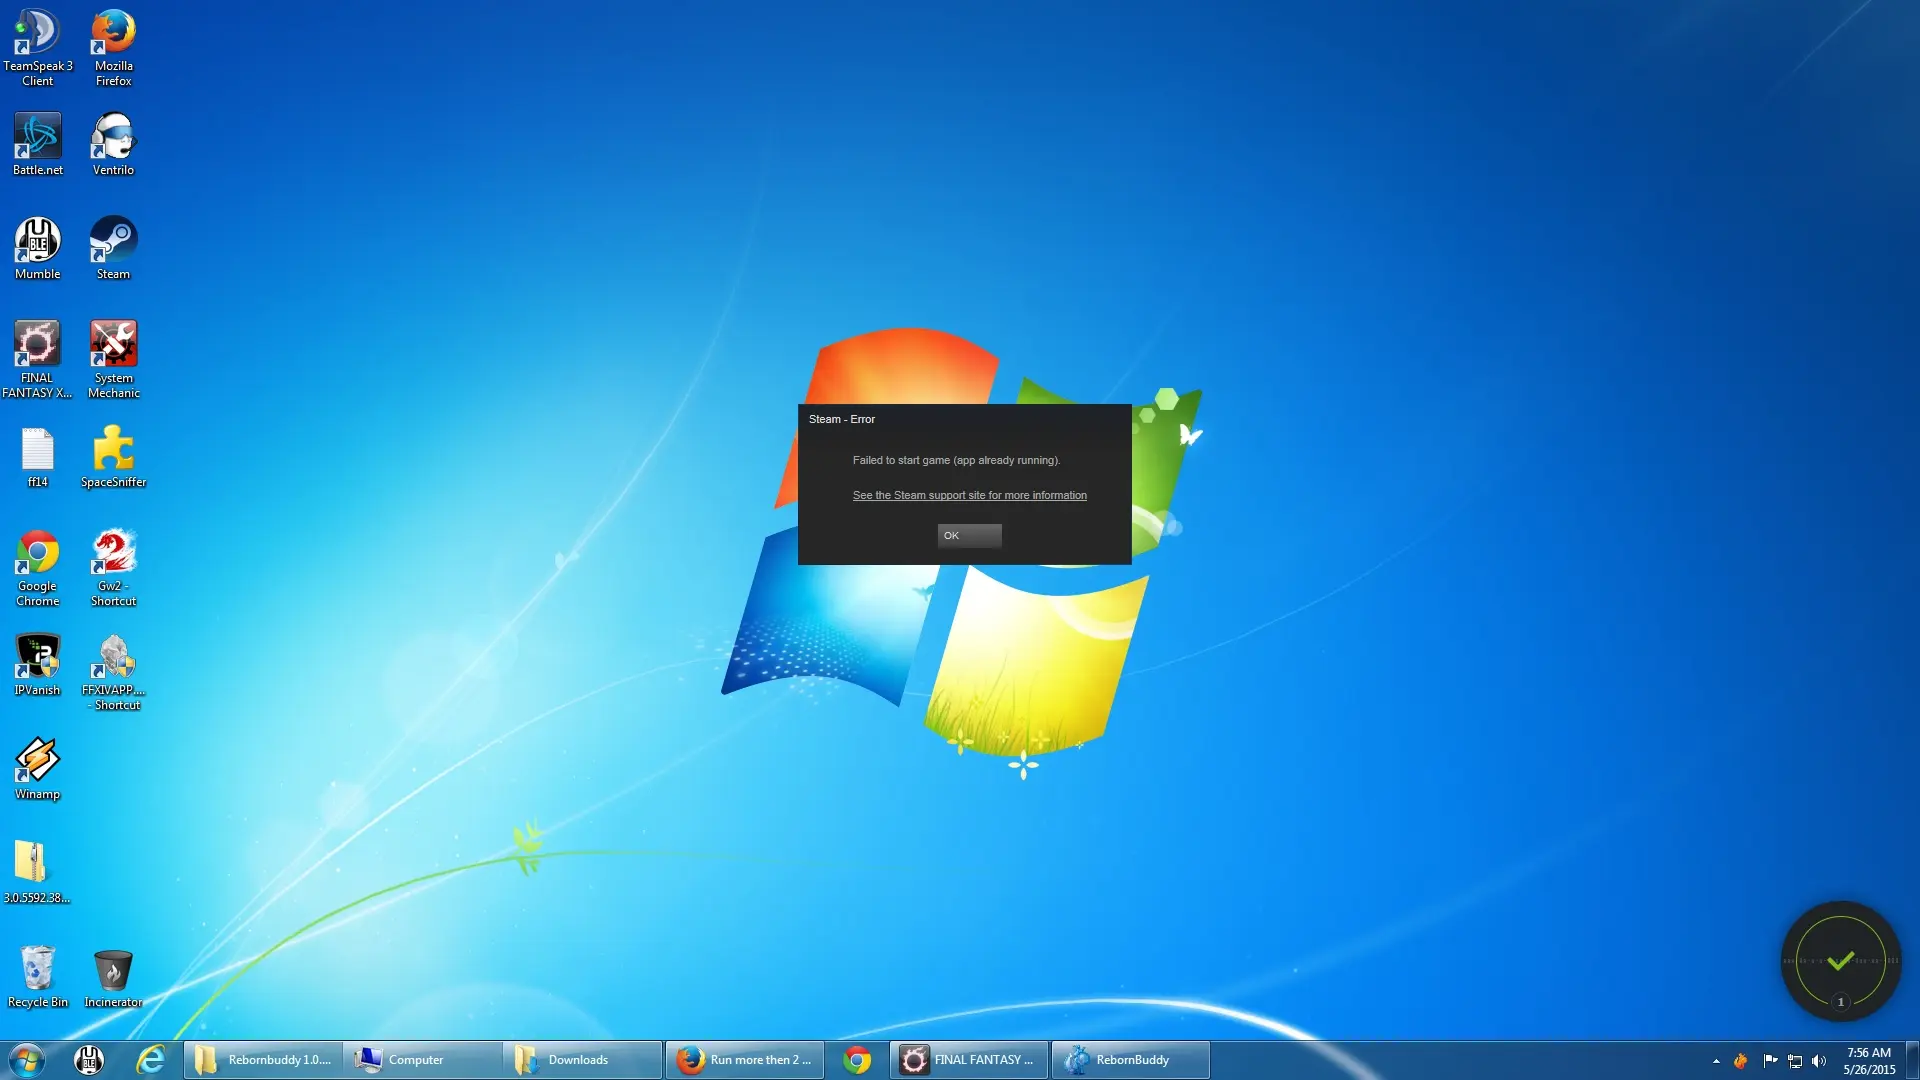Select the Ventrilo desktop shortcut
This screenshot has height=1080, width=1920.
[x=113, y=143]
